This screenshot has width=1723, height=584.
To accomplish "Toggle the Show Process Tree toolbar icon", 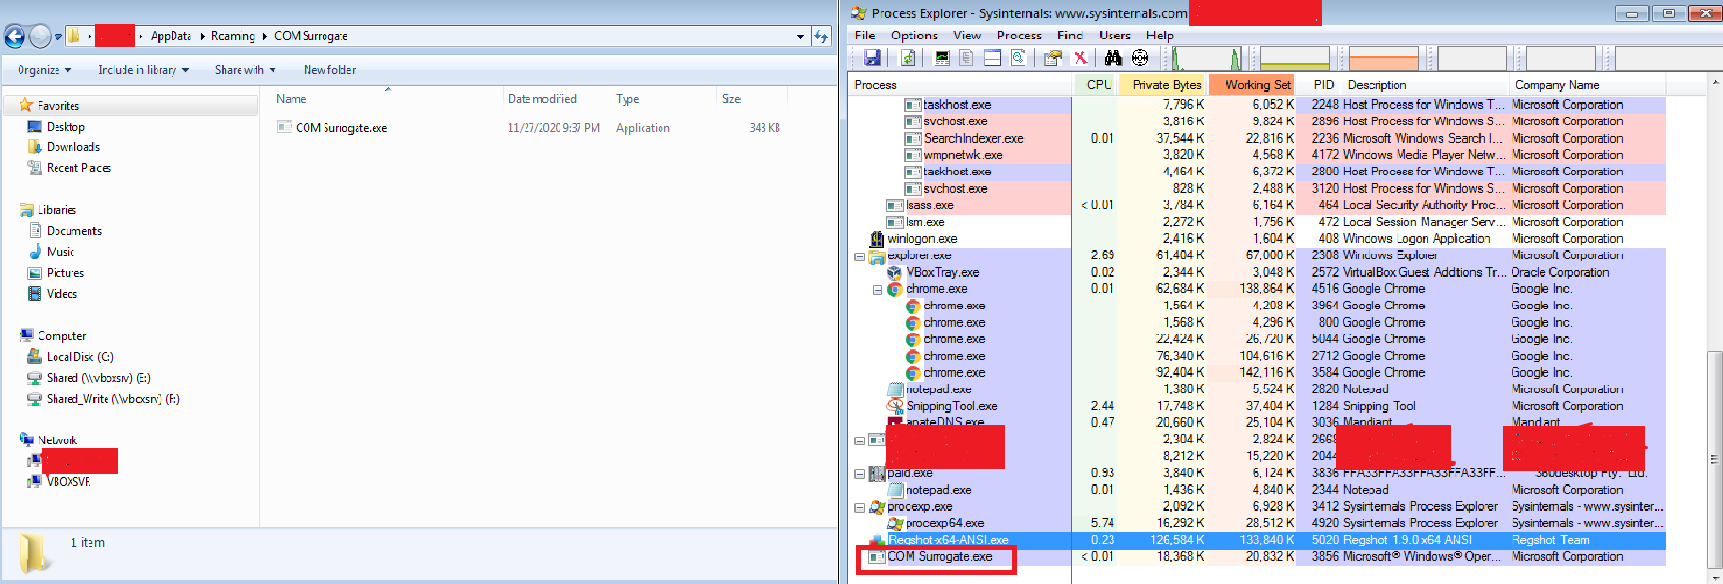I will [966, 58].
